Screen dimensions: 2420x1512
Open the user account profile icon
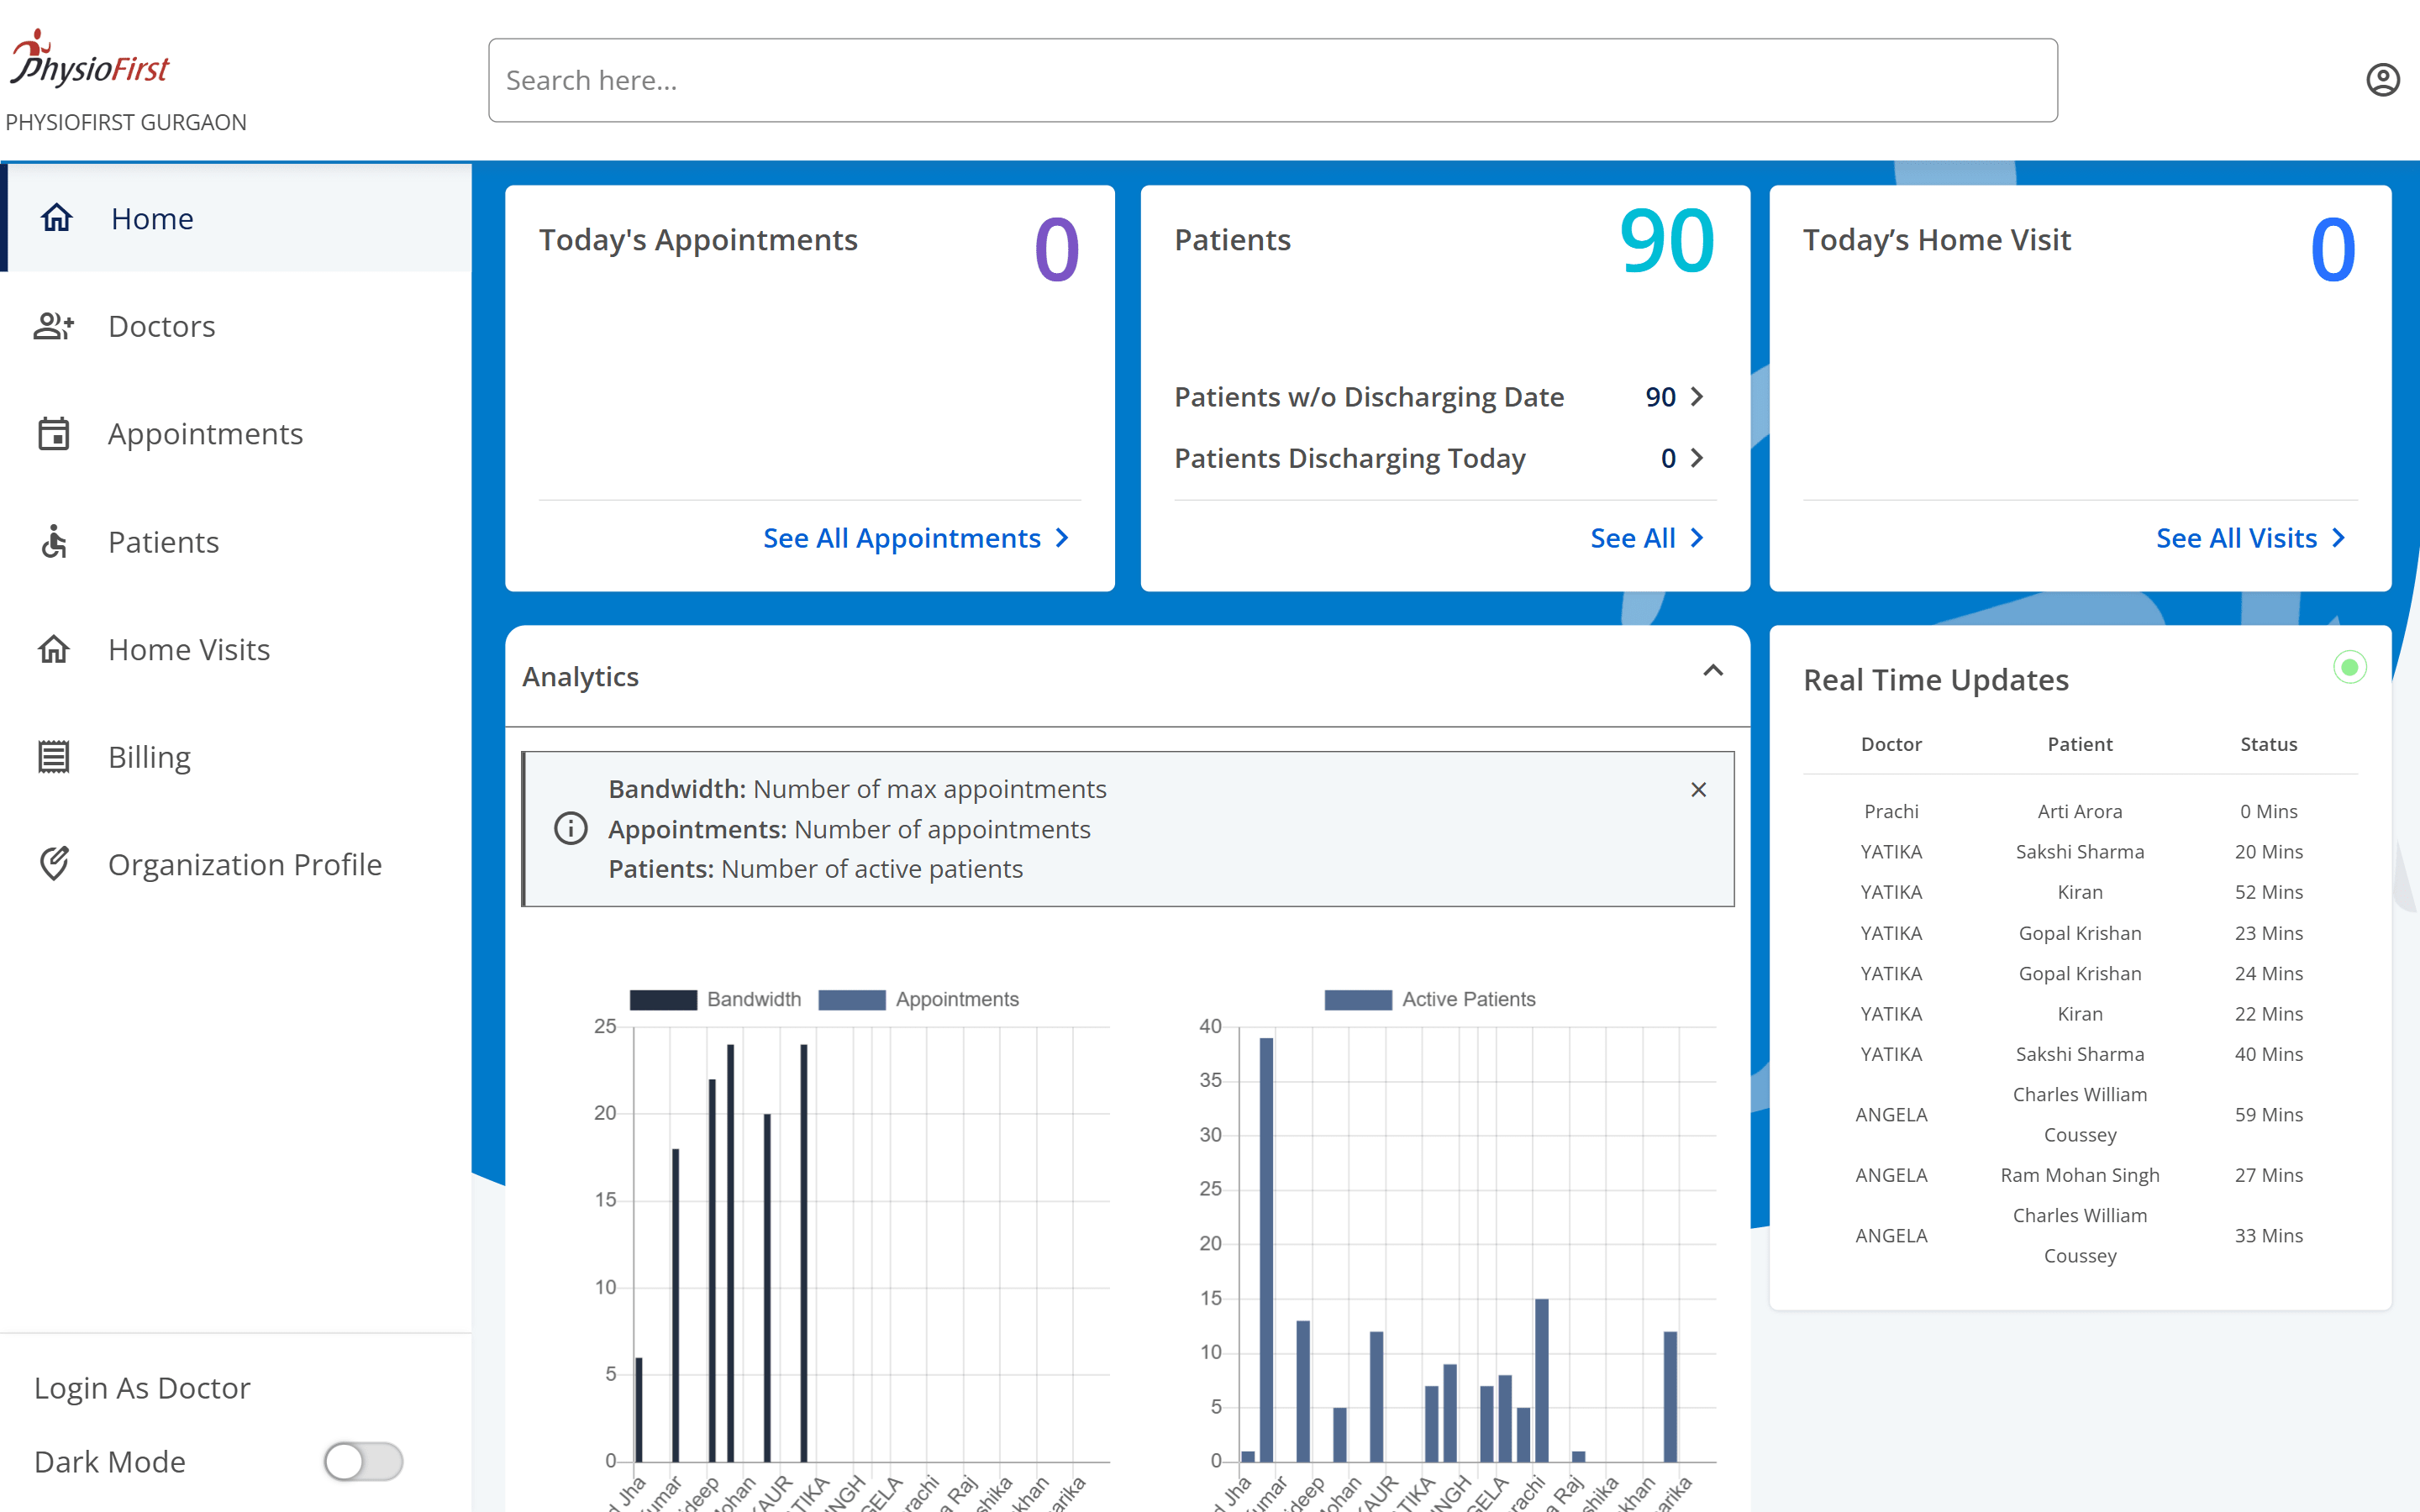2382,80
